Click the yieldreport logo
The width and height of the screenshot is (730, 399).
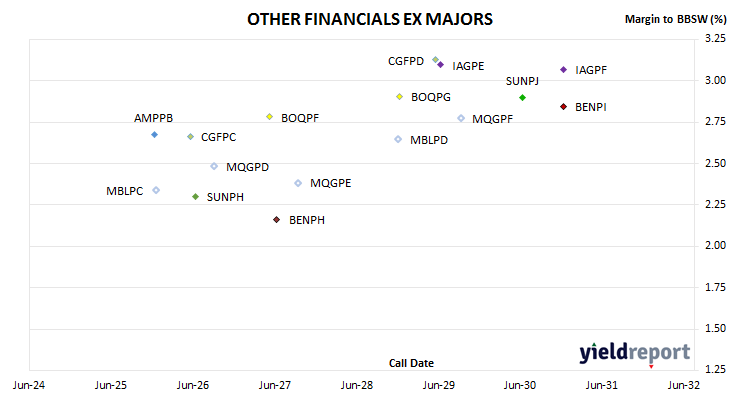635,353
